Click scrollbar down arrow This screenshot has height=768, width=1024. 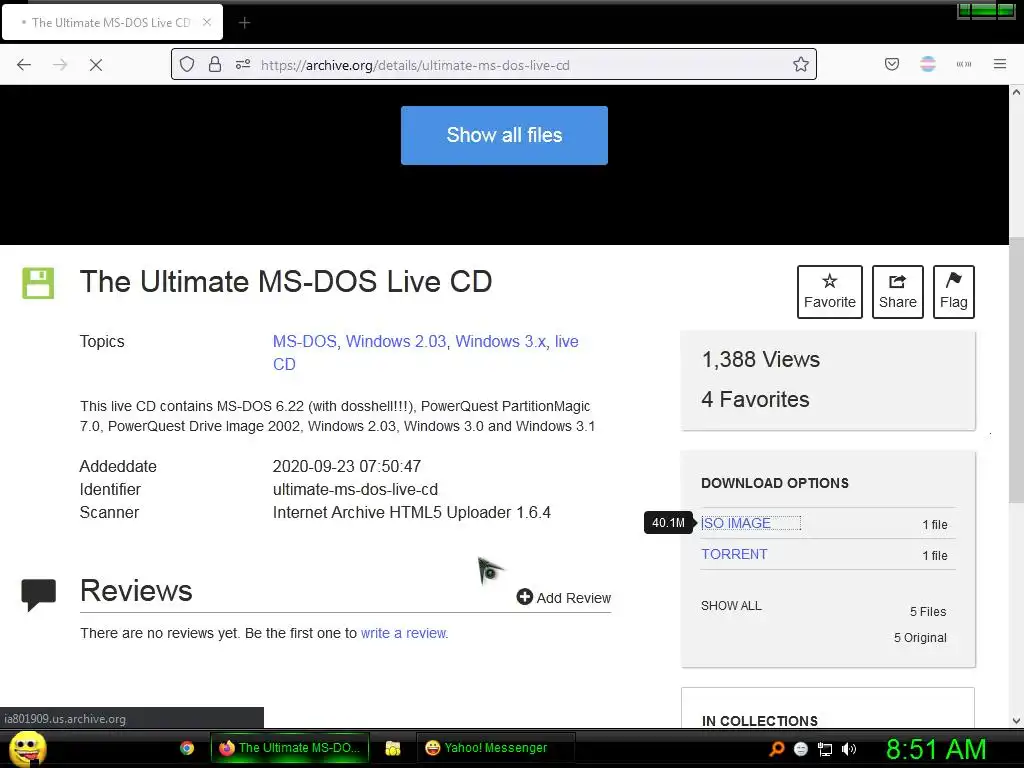(x=1016, y=721)
